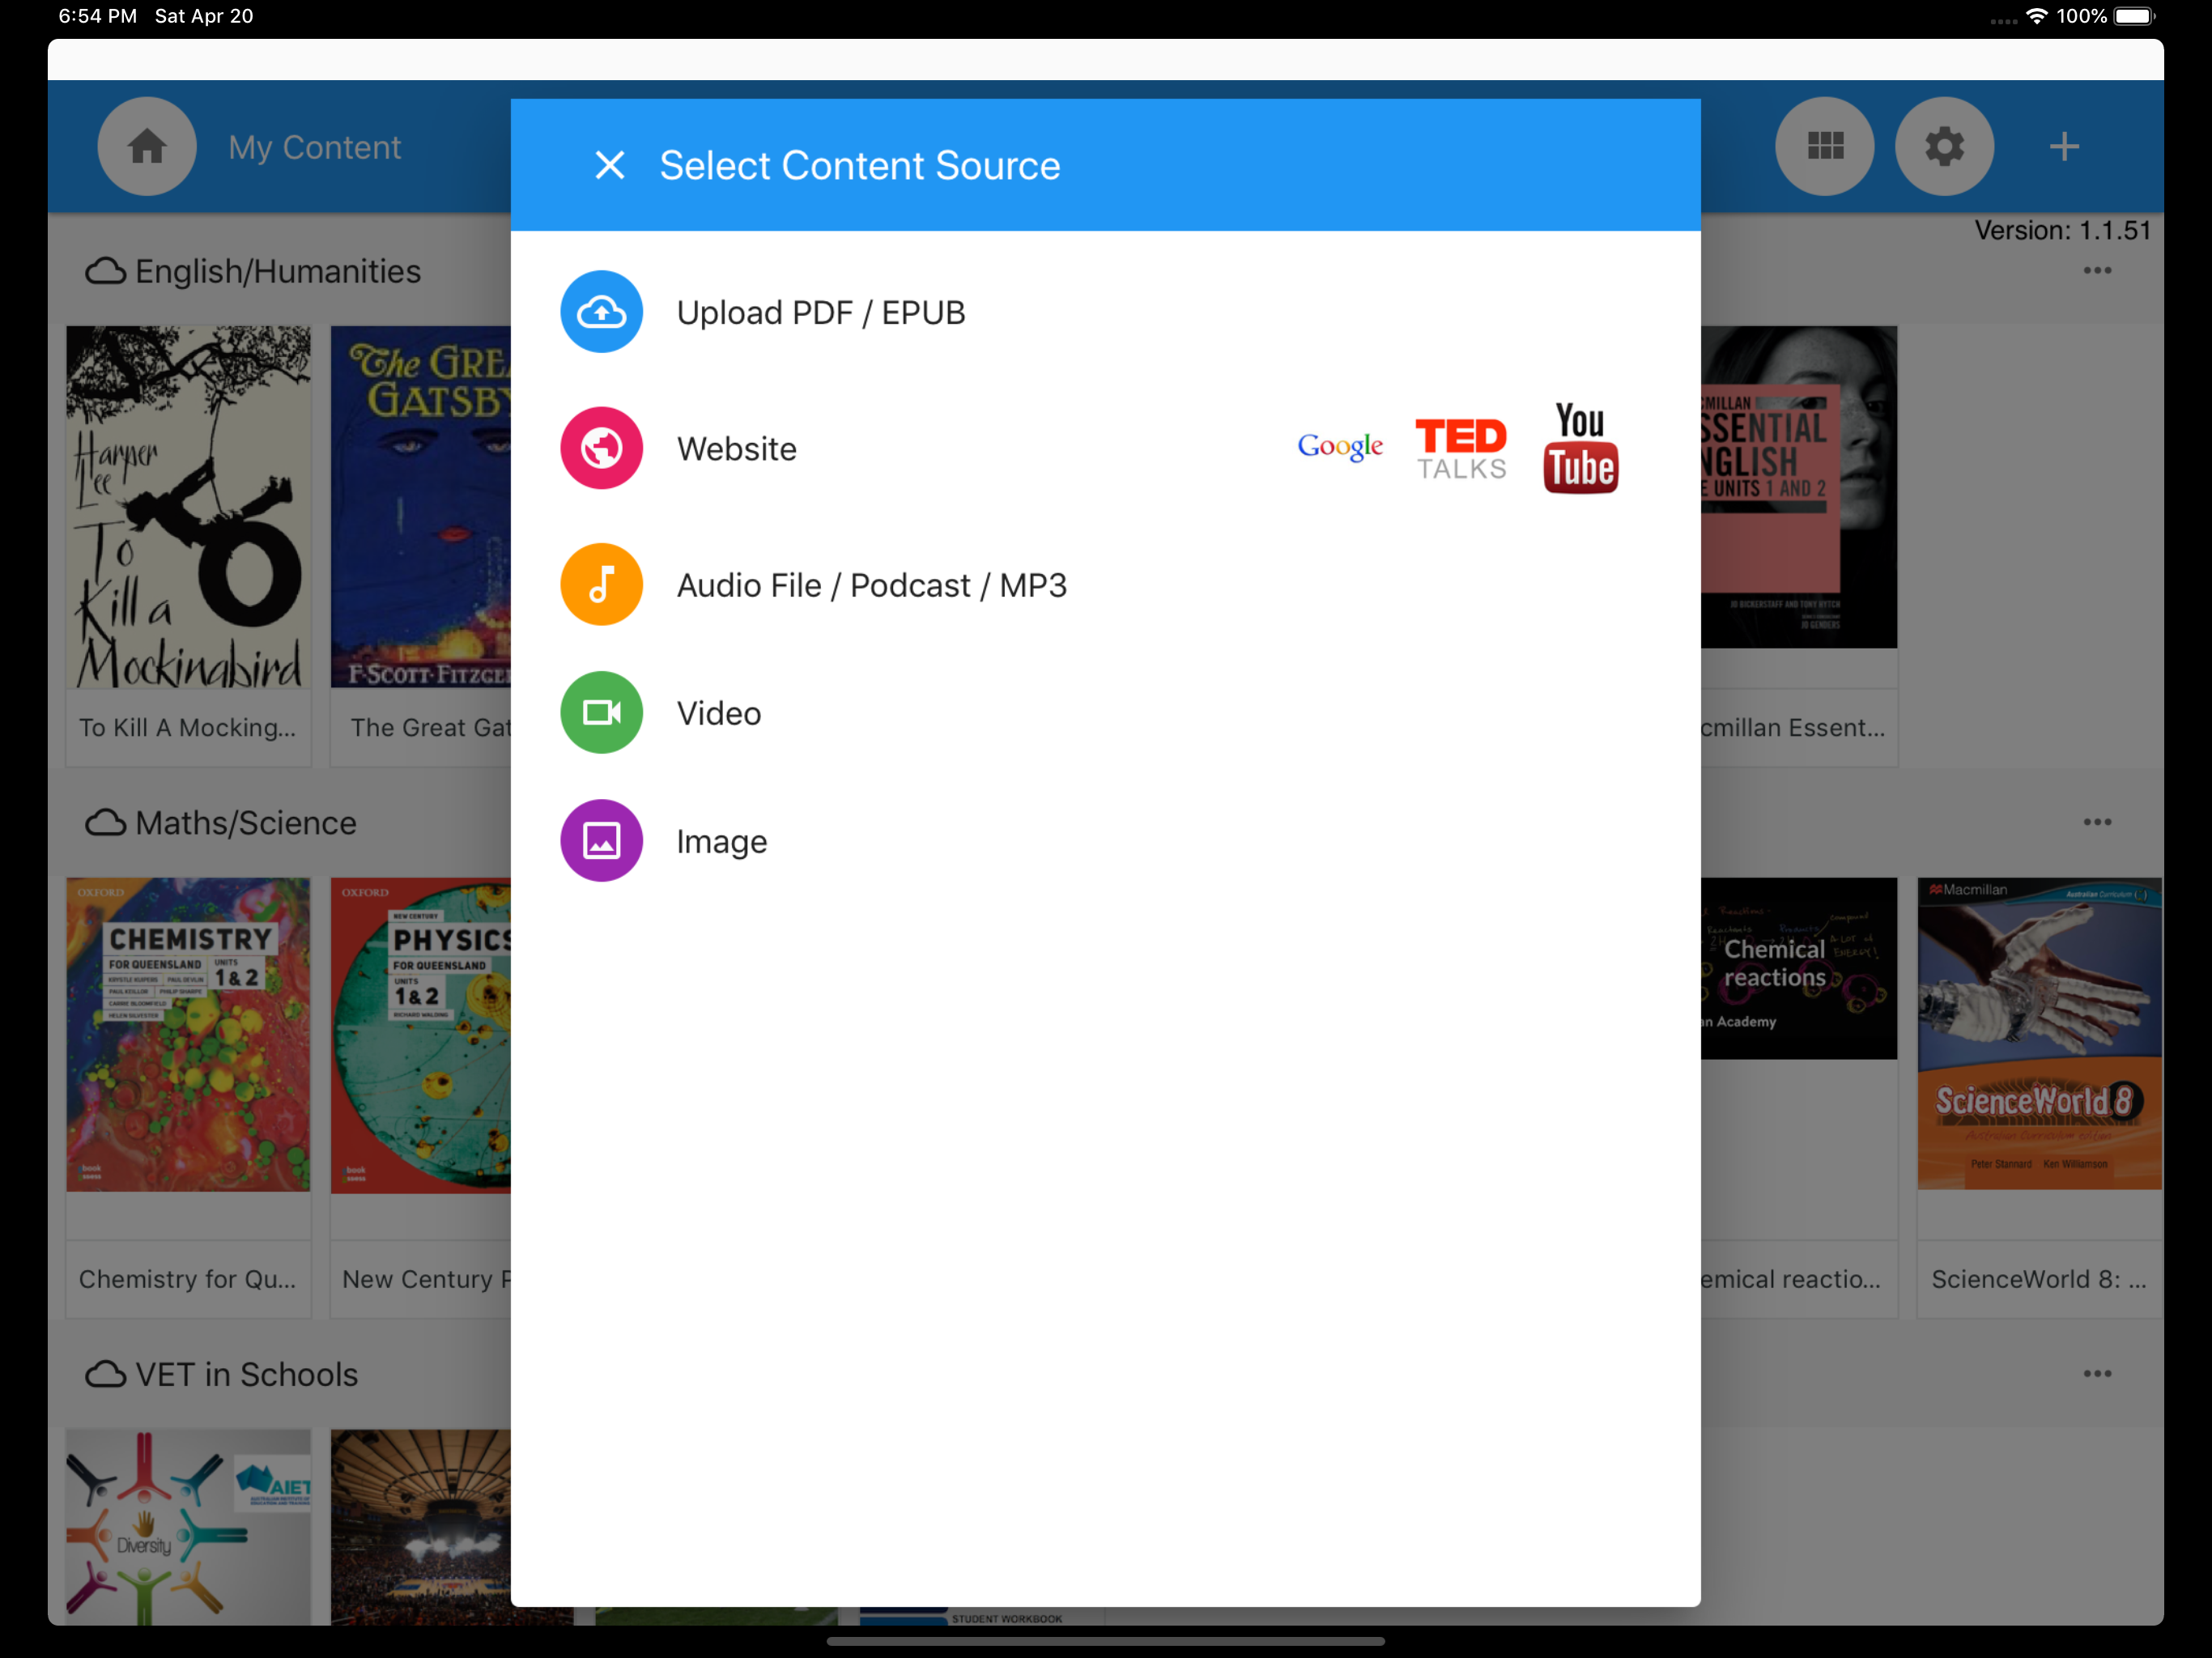This screenshot has height=1658, width=2212.
Task: Click the YouTube logo
Action: click(x=1580, y=447)
